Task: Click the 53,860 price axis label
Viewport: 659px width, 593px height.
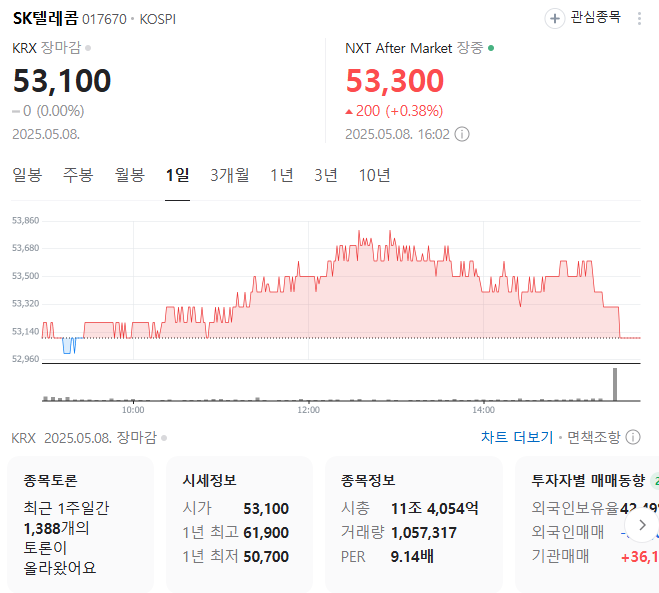Action: 25,221
